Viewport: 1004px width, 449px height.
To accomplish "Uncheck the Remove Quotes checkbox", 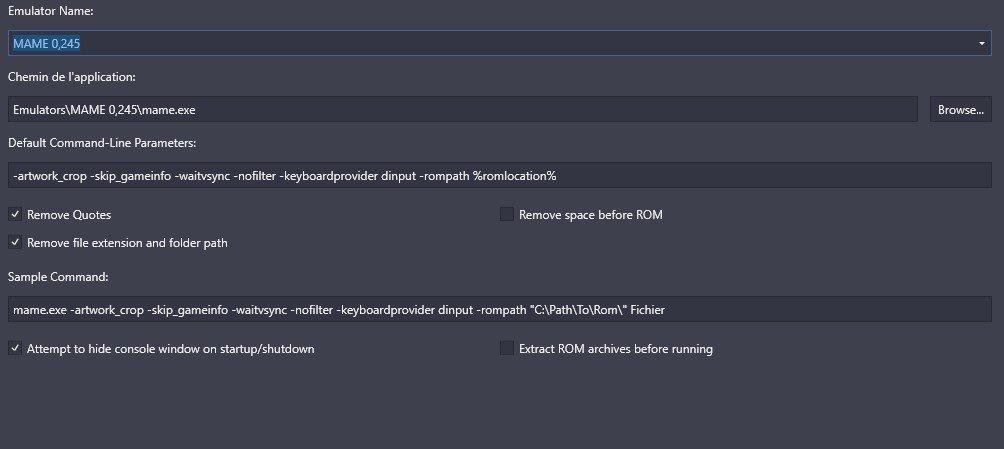I will pos(15,214).
